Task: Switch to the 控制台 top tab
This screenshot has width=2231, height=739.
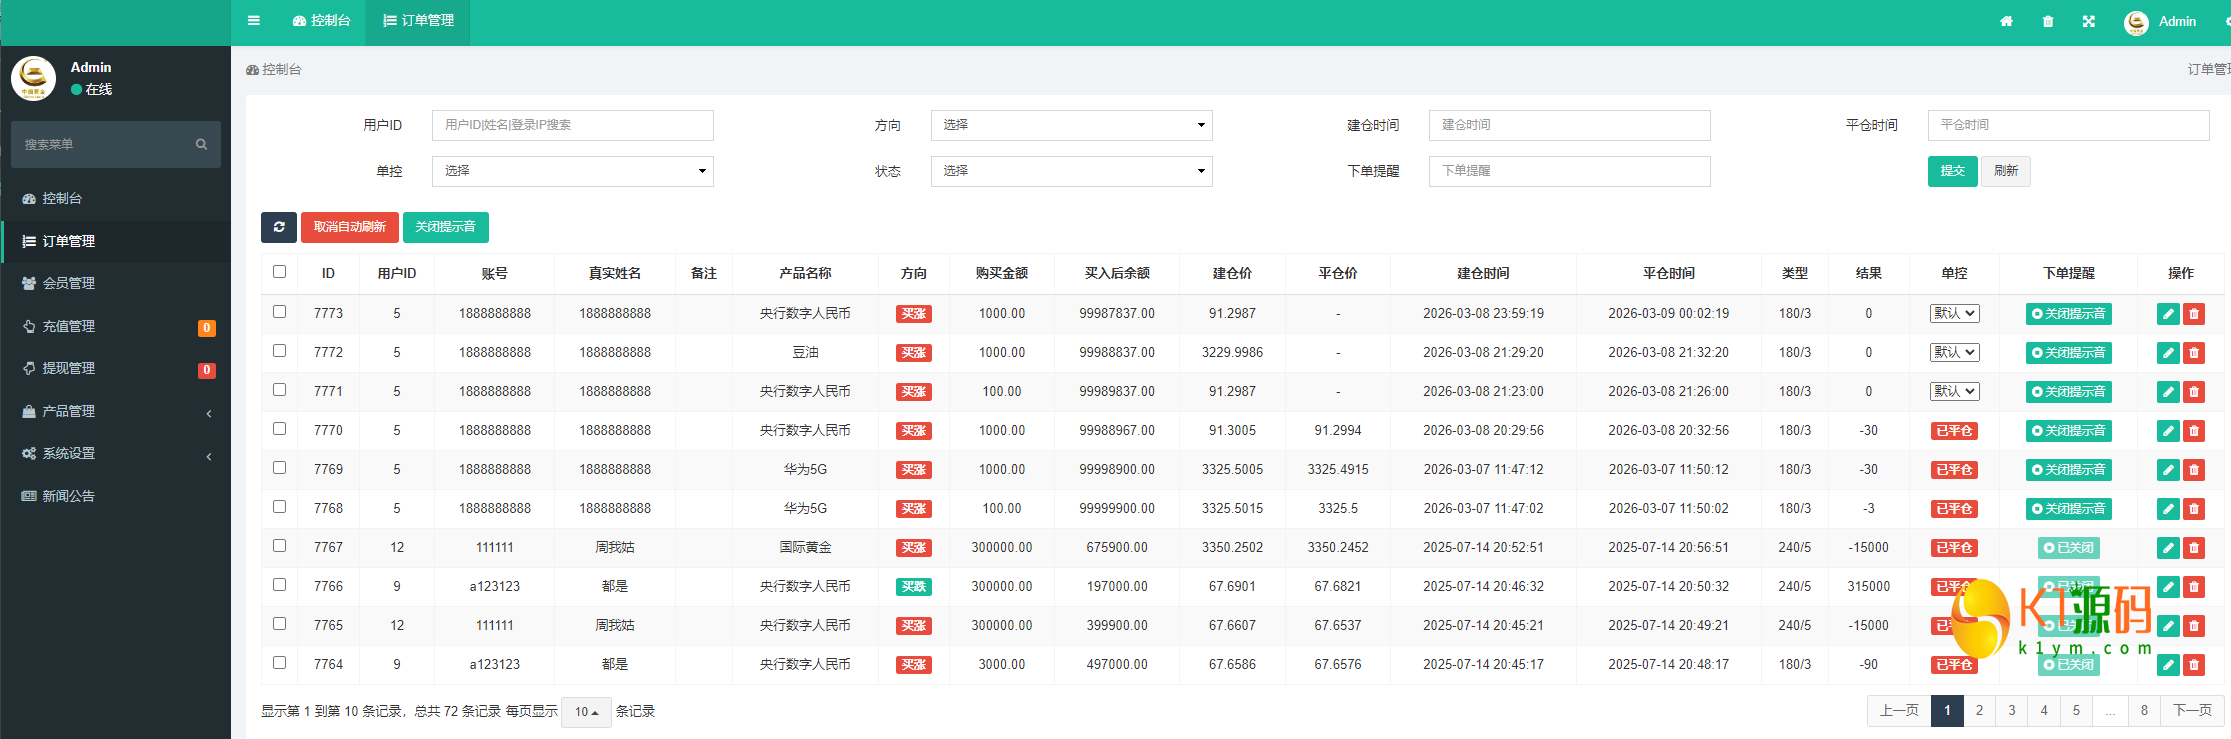Action: click(321, 21)
